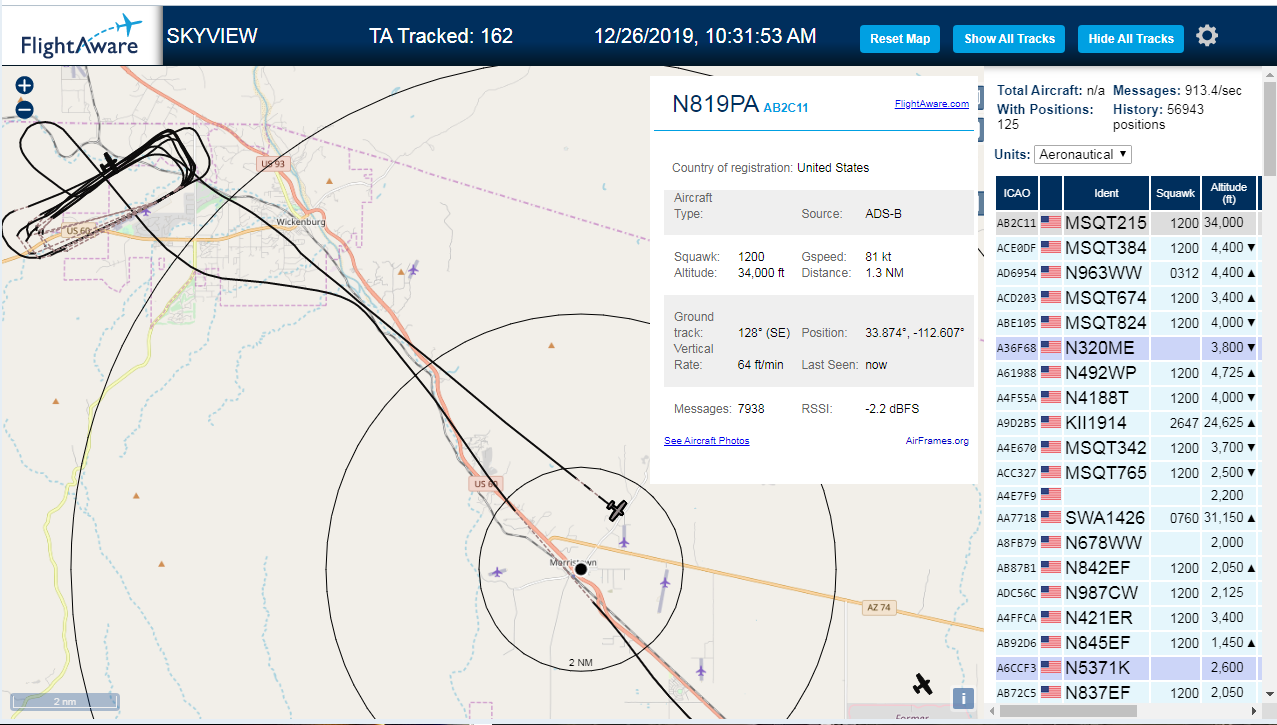Select the white aircraft icon near Morristown
This screenshot has width=1277, height=725.
pyautogui.click(x=617, y=510)
